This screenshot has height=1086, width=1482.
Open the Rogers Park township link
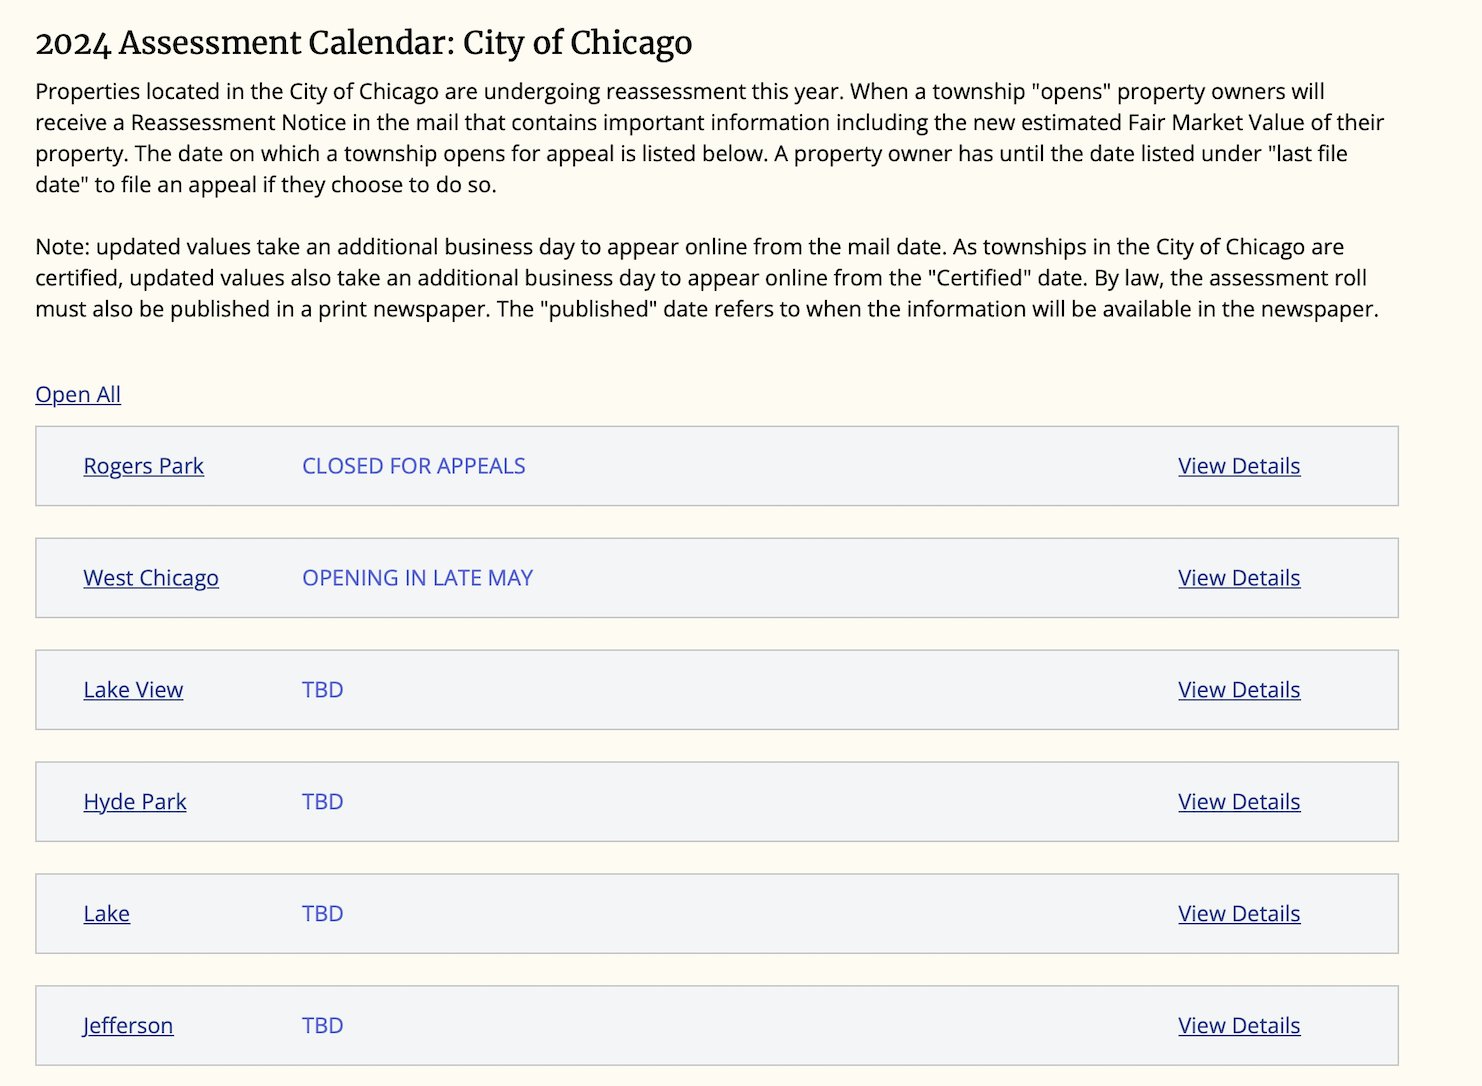(144, 466)
